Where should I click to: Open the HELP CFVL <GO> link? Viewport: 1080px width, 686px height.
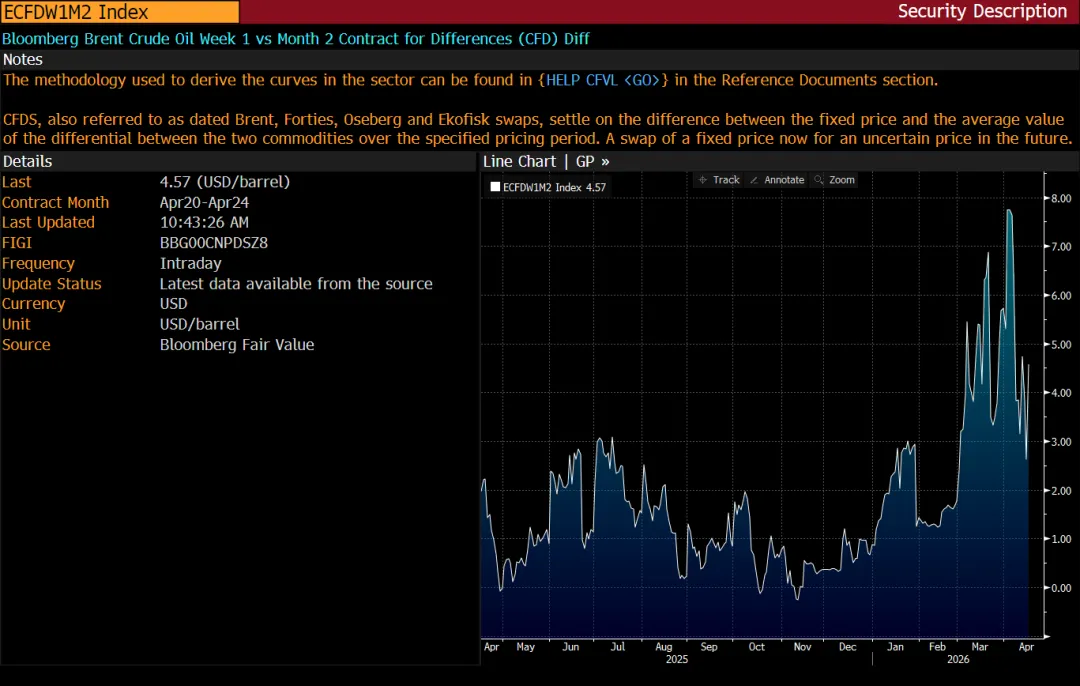(x=603, y=80)
